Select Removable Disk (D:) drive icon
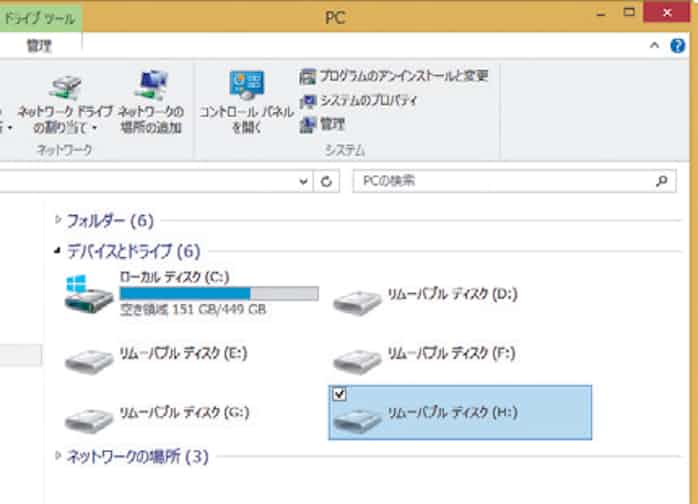The height and width of the screenshot is (504, 698). [x=357, y=299]
